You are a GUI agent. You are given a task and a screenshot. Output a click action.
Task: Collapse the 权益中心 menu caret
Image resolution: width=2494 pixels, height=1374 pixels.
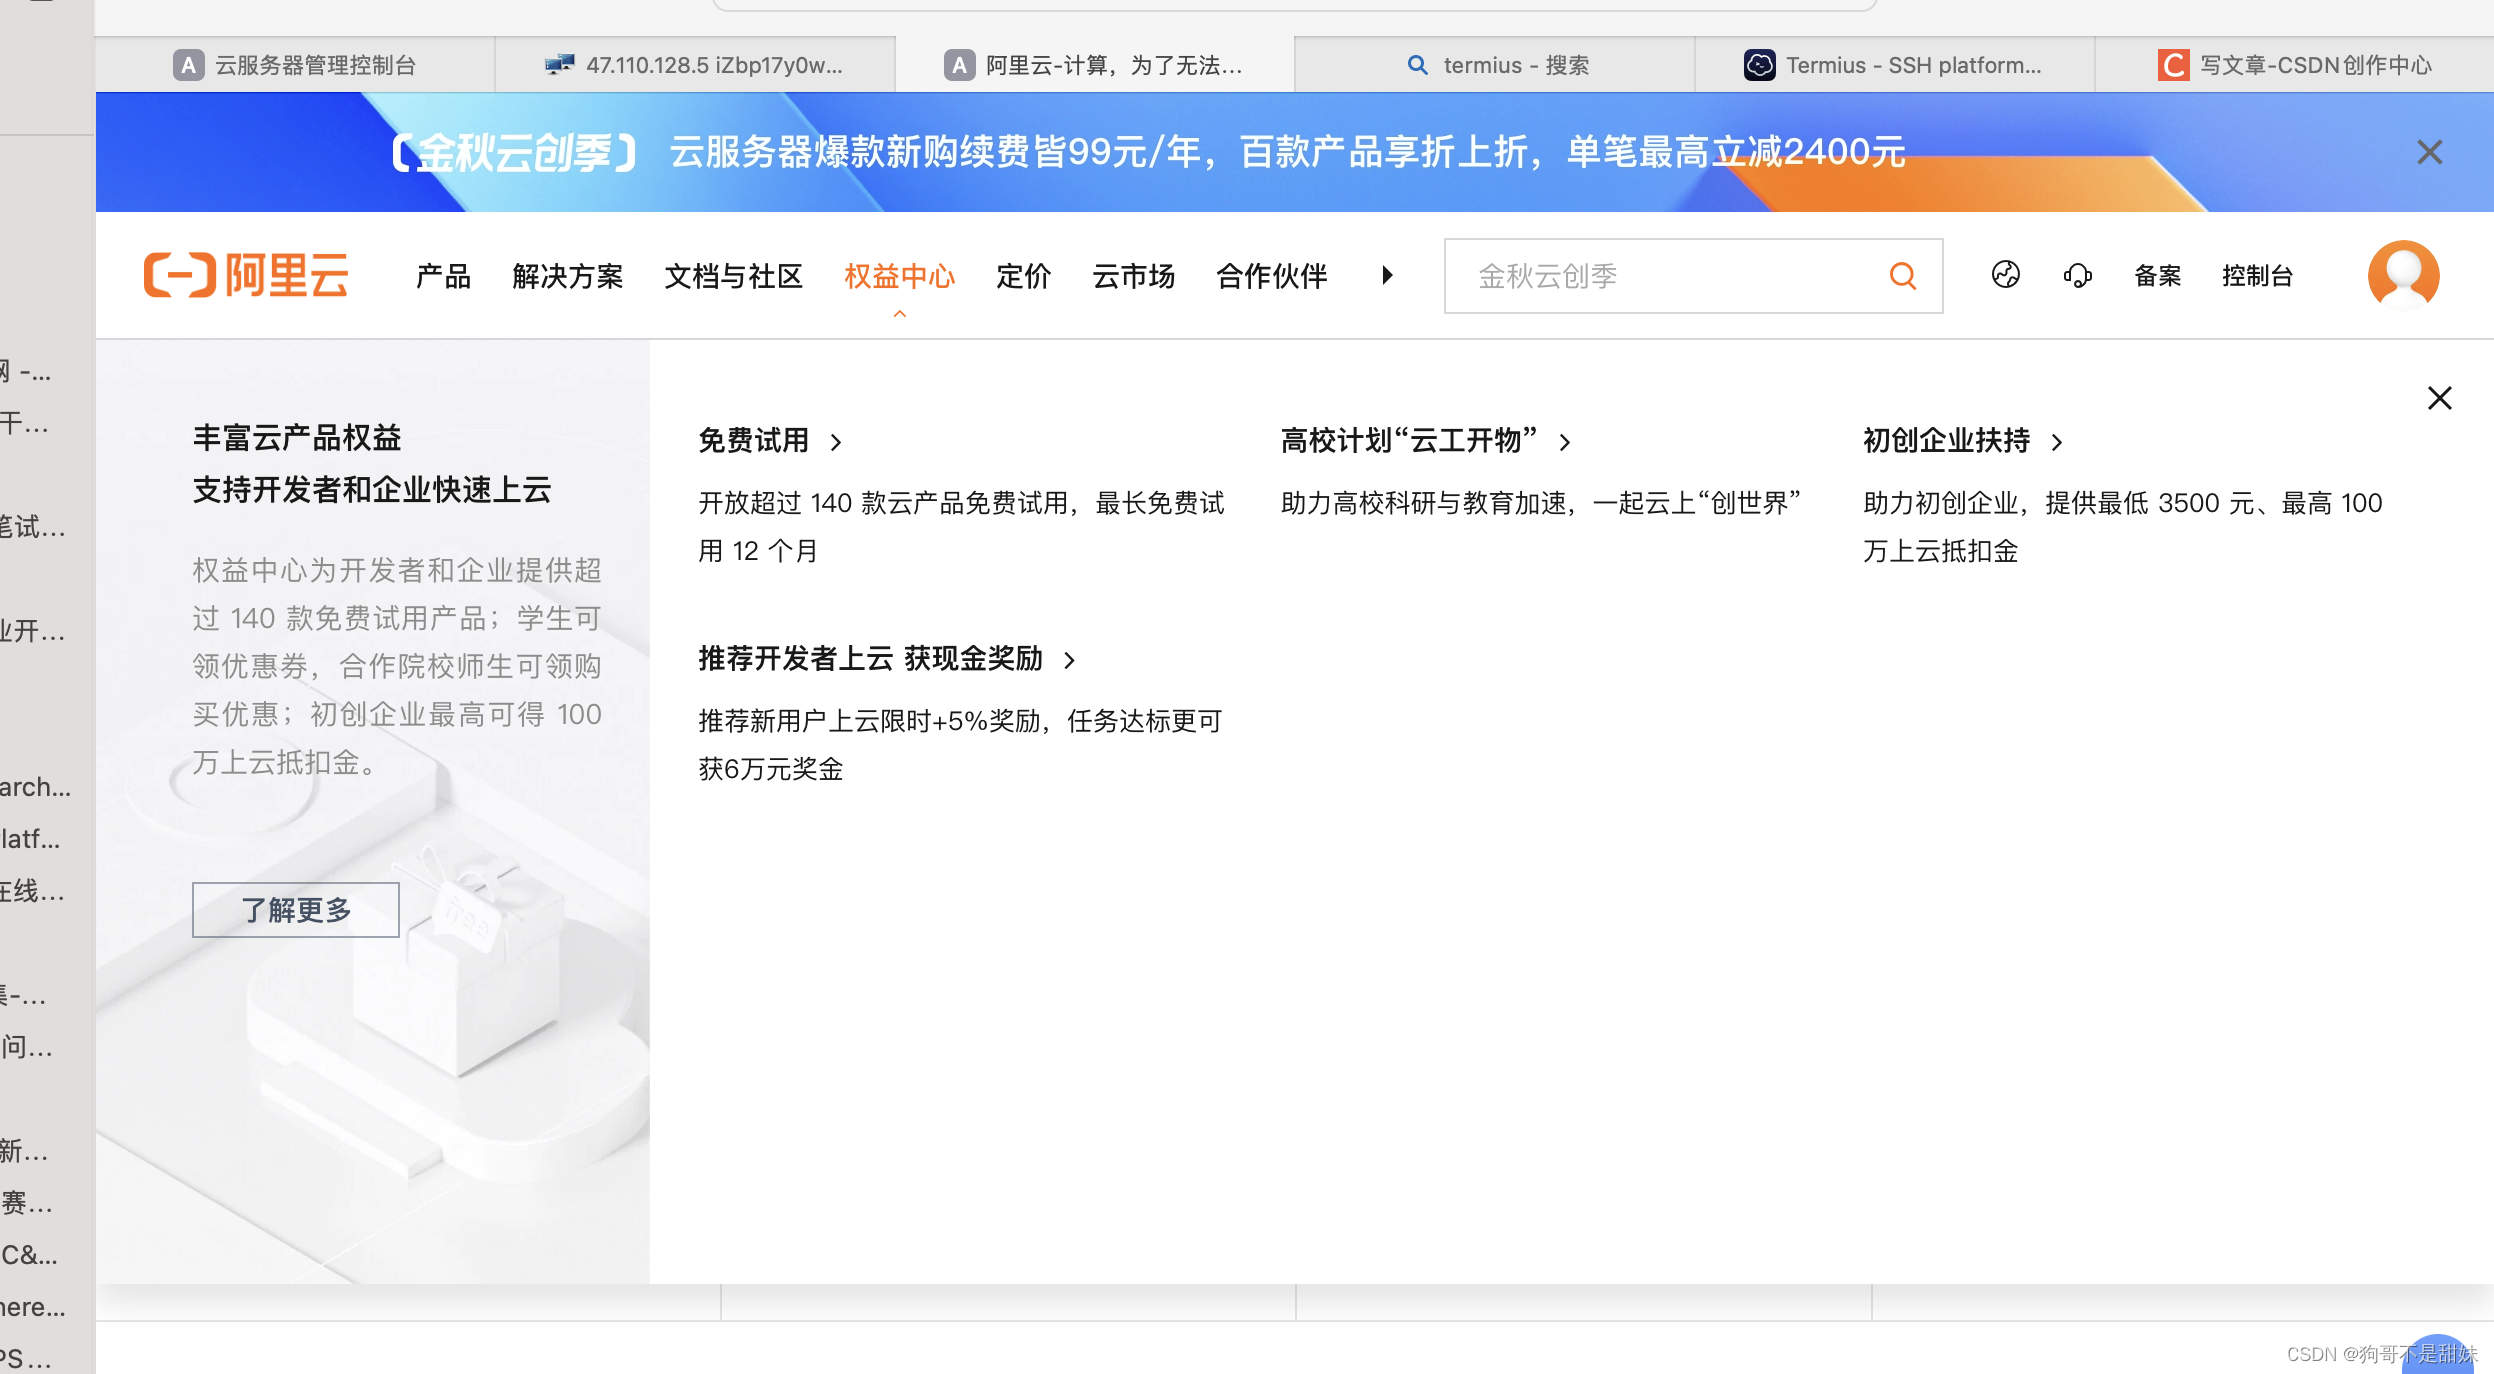(900, 314)
